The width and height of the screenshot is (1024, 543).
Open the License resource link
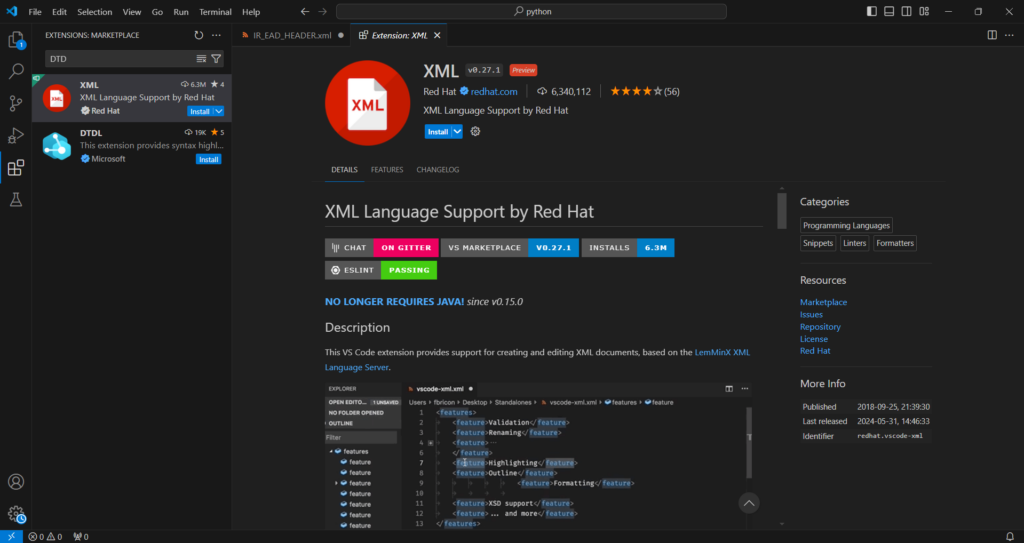(814, 338)
